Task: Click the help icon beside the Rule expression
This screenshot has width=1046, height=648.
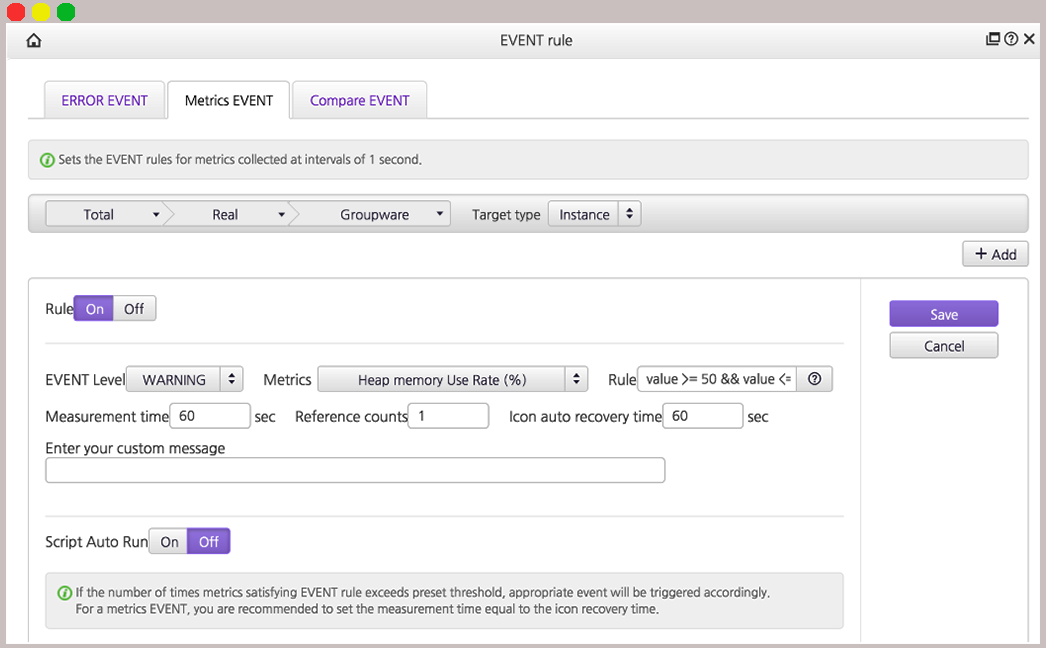Action: click(x=814, y=380)
